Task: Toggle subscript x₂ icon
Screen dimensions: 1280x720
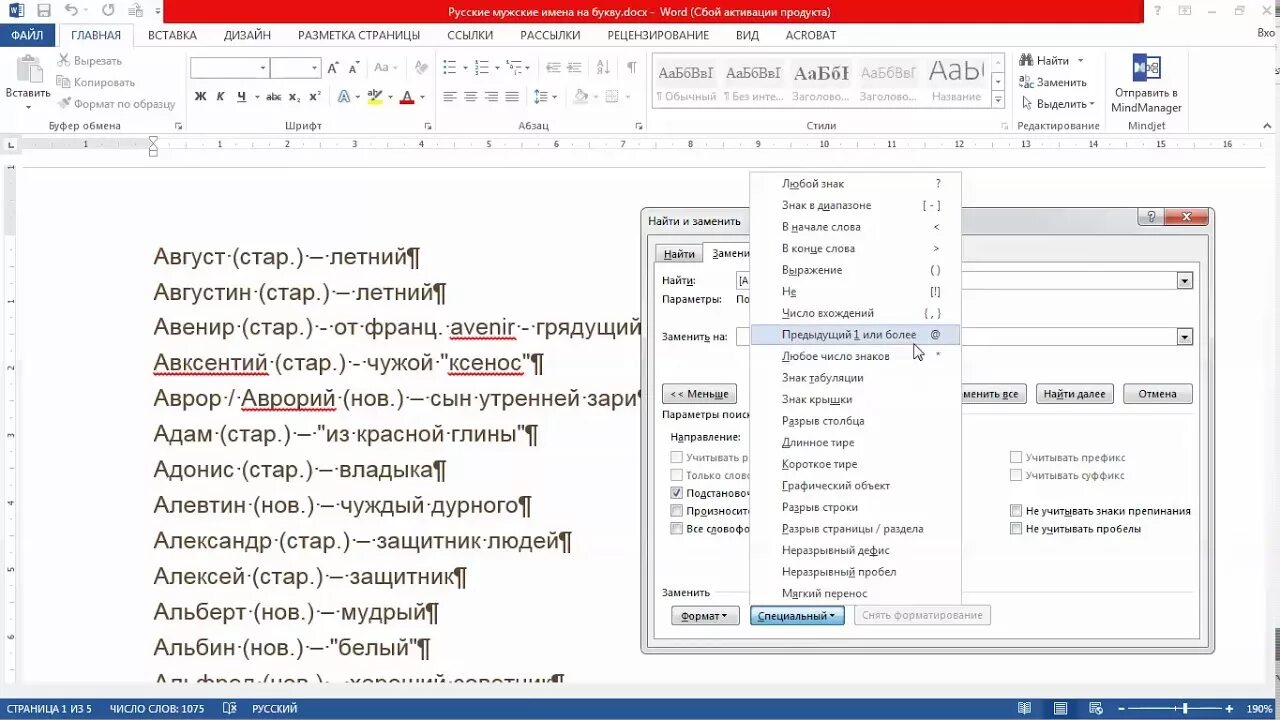Action: (x=294, y=97)
